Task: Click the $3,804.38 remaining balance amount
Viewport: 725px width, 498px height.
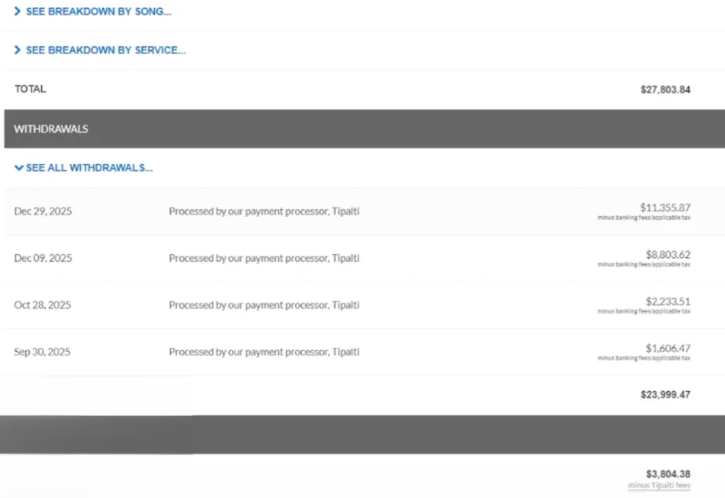Action: [x=668, y=474]
